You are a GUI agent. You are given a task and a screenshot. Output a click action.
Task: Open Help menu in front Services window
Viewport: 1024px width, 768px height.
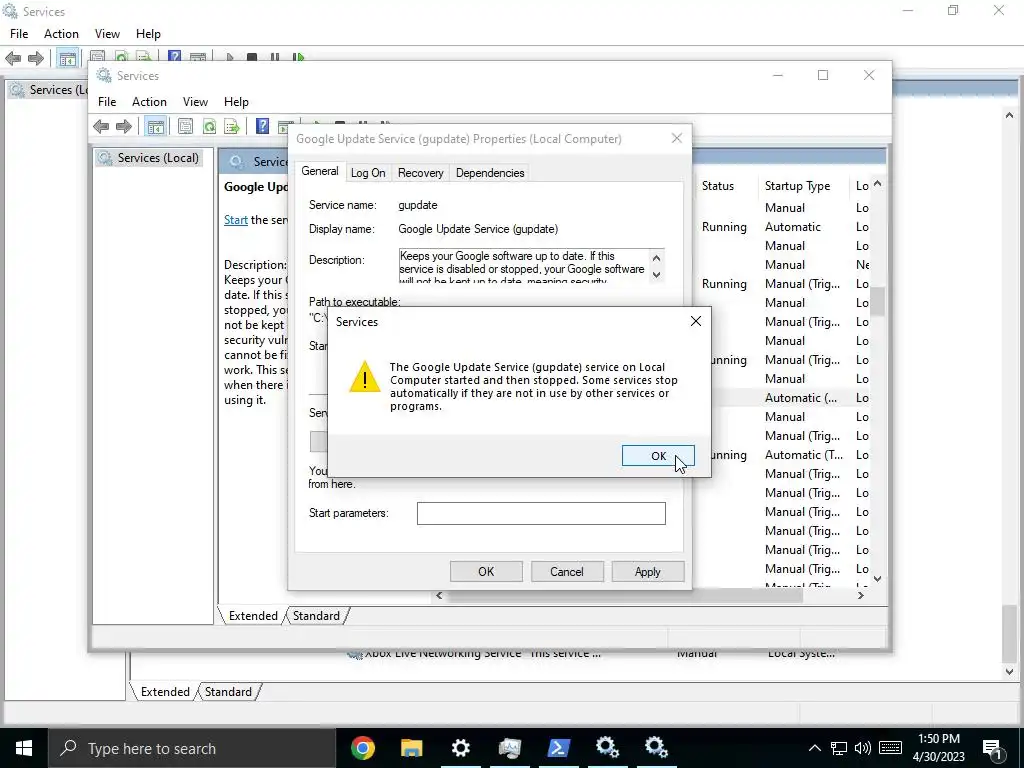[236, 102]
